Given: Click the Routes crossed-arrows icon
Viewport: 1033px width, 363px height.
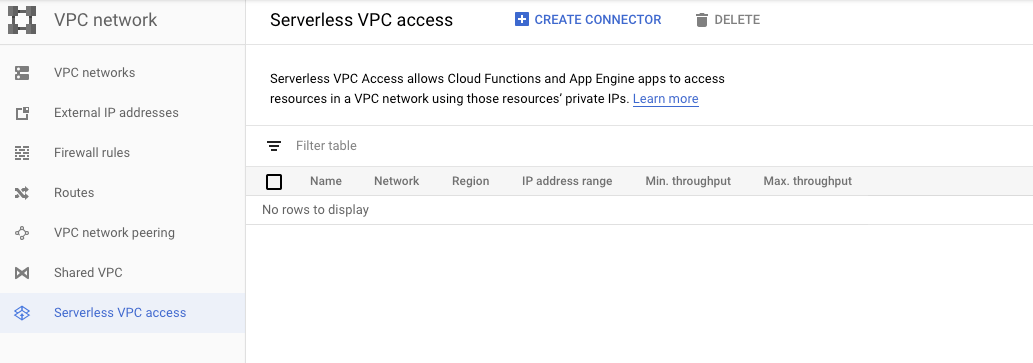Looking at the screenshot, I should [22, 193].
